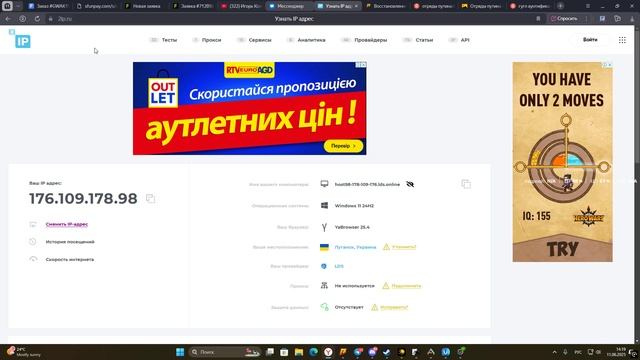Click the proxy network icon
Viewport: 640px width, 360px height.
324,286
